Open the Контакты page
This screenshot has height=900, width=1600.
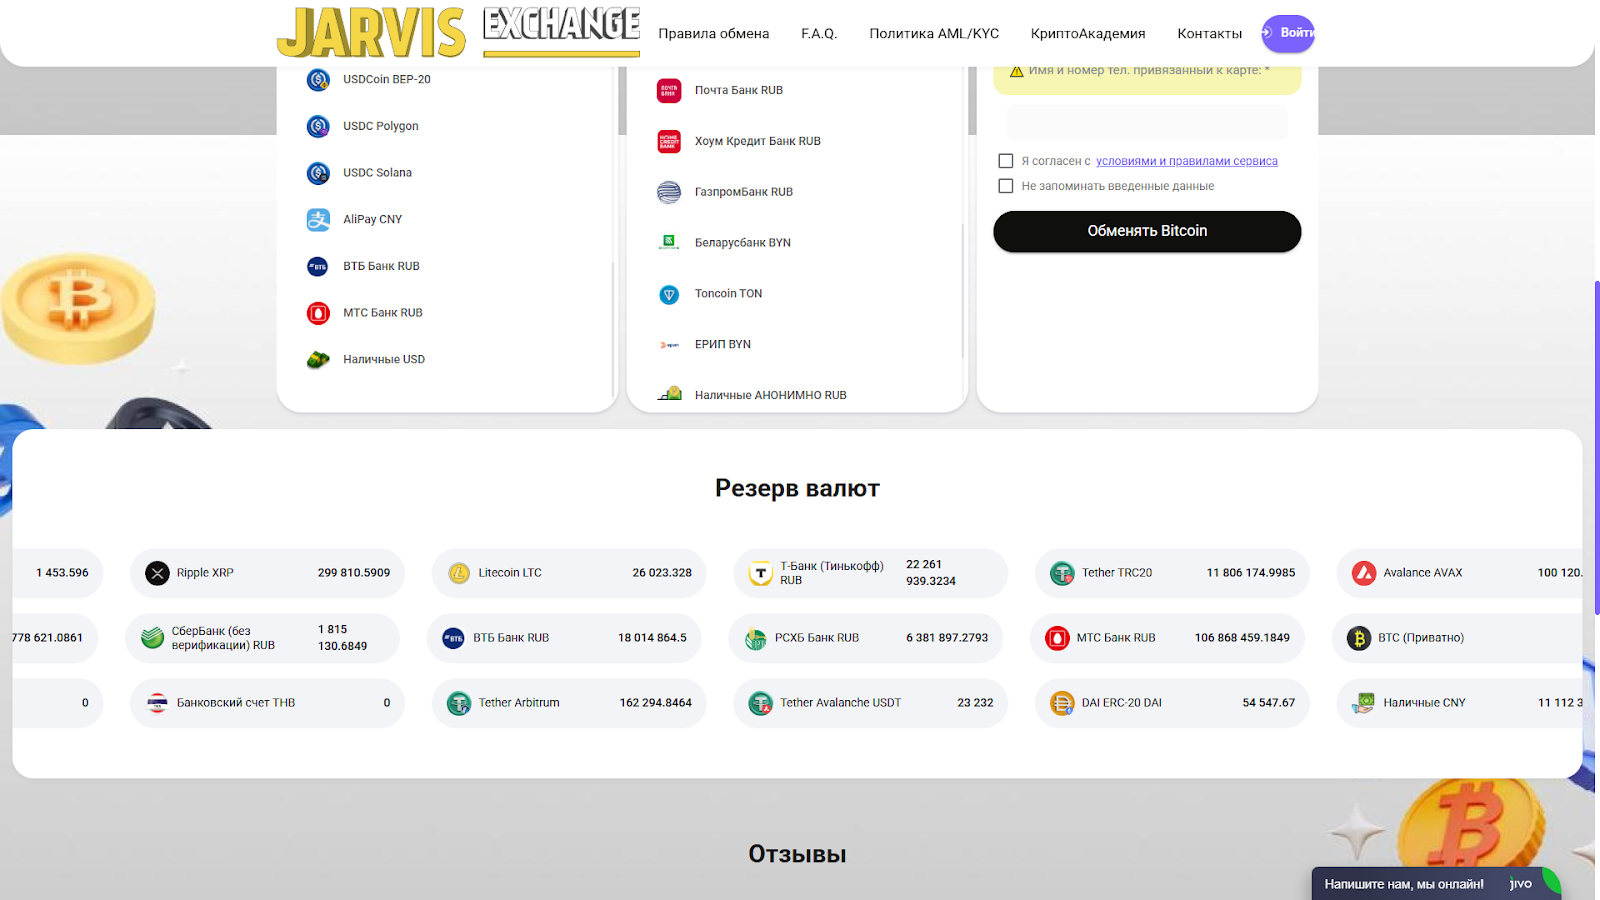pyautogui.click(x=1209, y=34)
